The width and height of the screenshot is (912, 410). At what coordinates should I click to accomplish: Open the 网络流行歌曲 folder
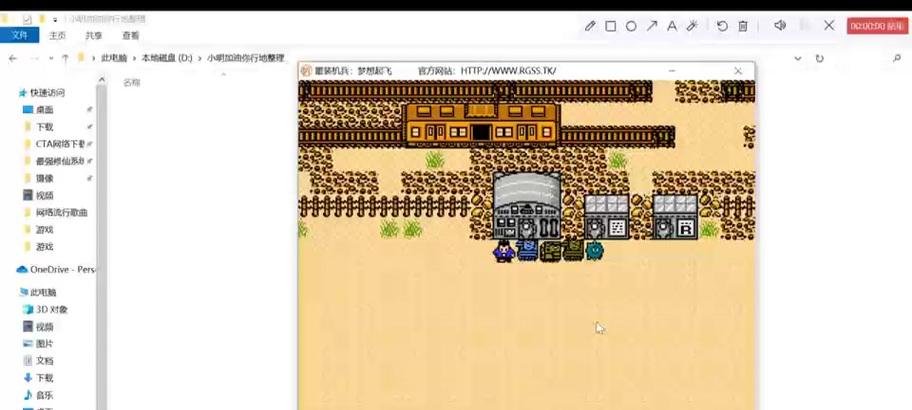pos(62,212)
